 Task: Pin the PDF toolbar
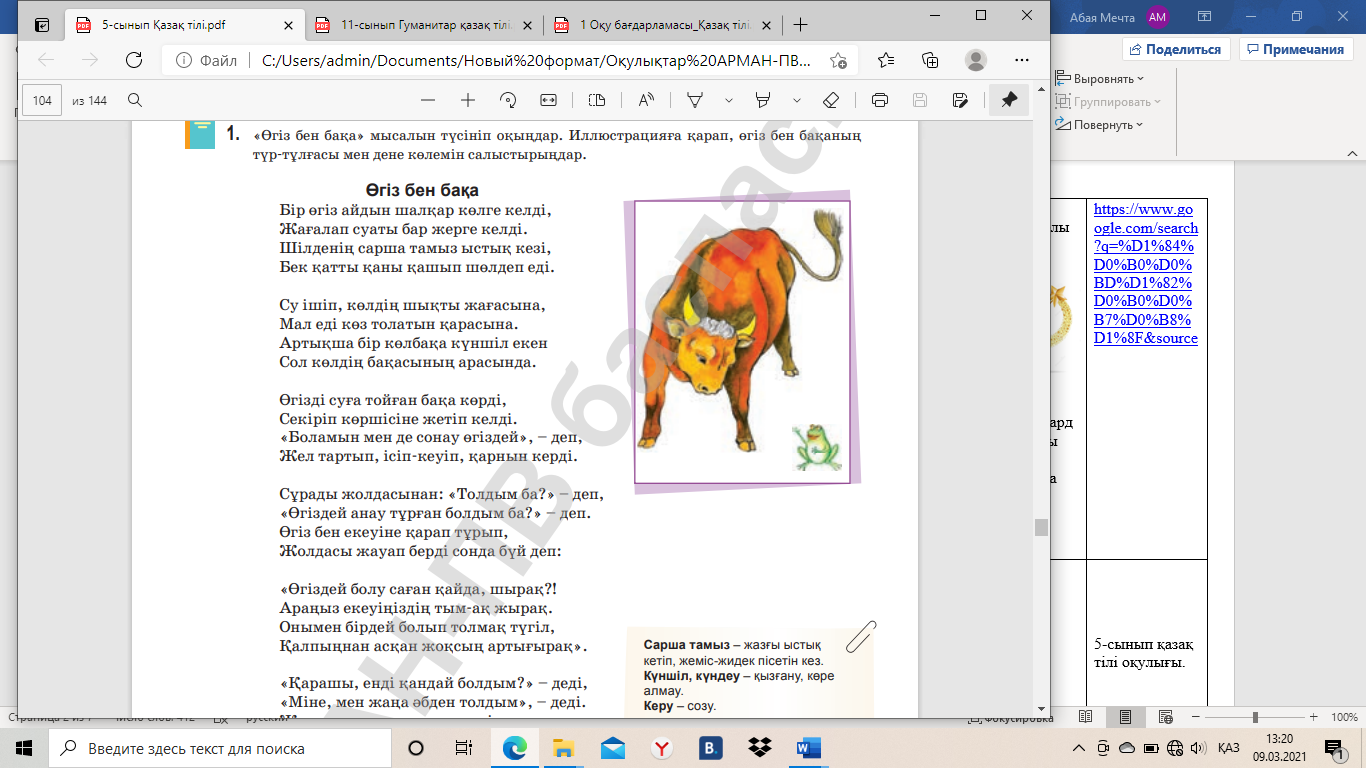[1009, 100]
